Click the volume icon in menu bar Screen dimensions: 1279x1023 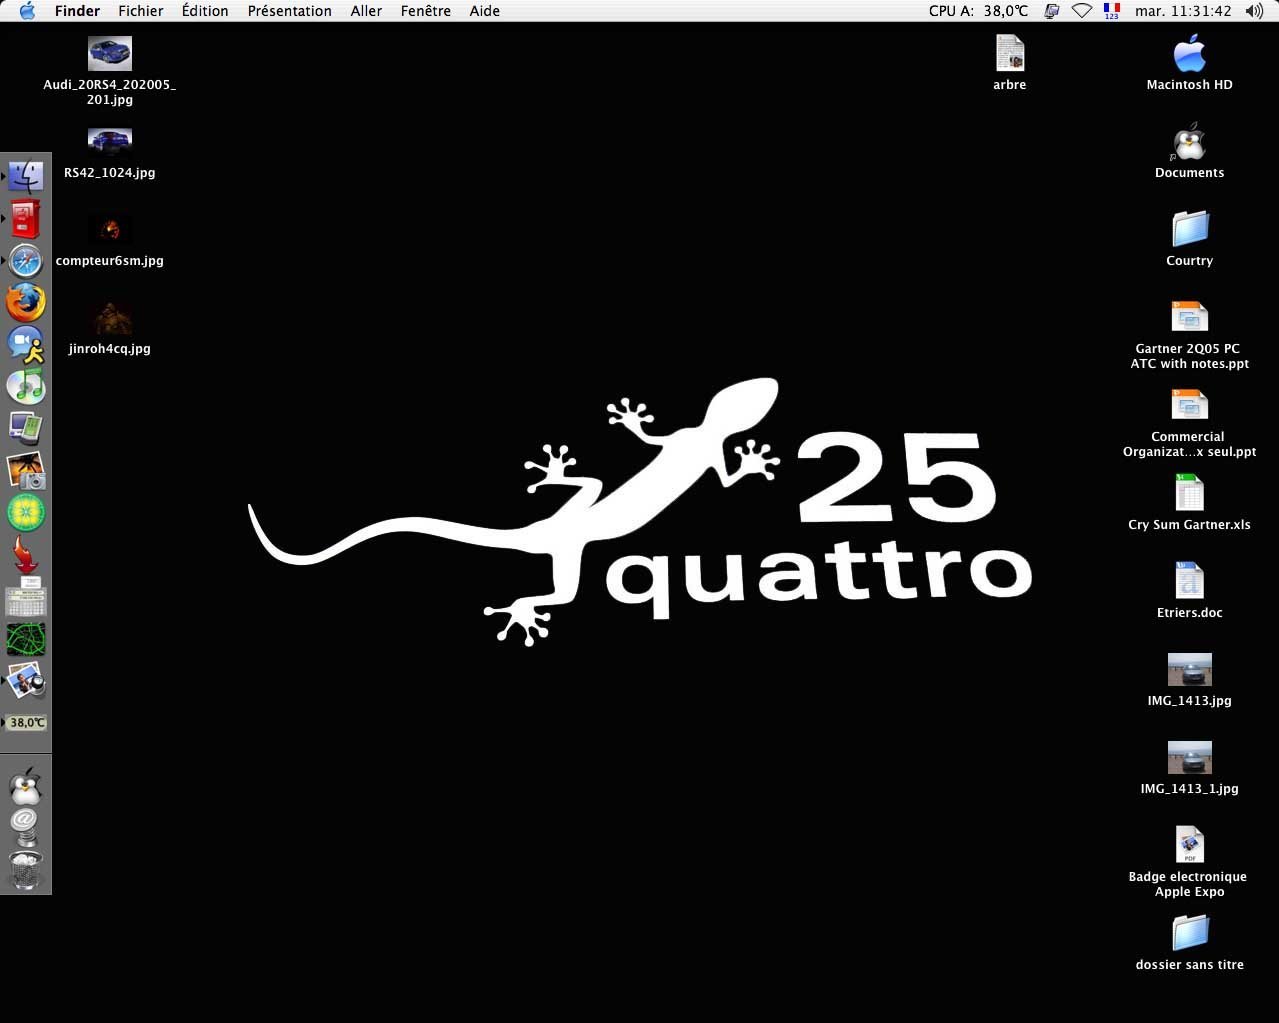coord(1254,11)
